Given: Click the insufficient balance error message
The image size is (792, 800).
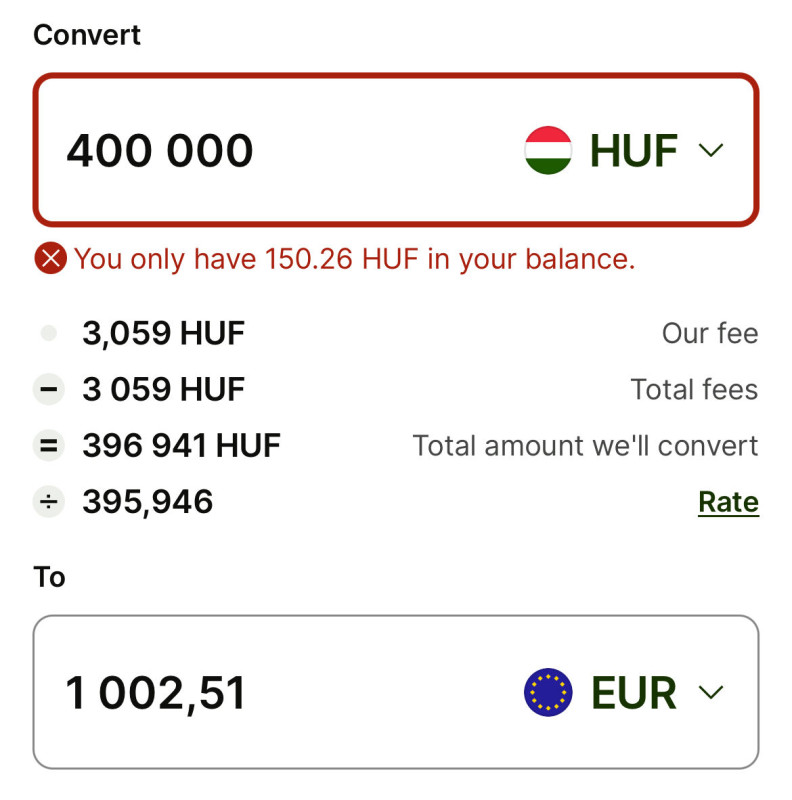Looking at the screenshot, I should [354, 259].
